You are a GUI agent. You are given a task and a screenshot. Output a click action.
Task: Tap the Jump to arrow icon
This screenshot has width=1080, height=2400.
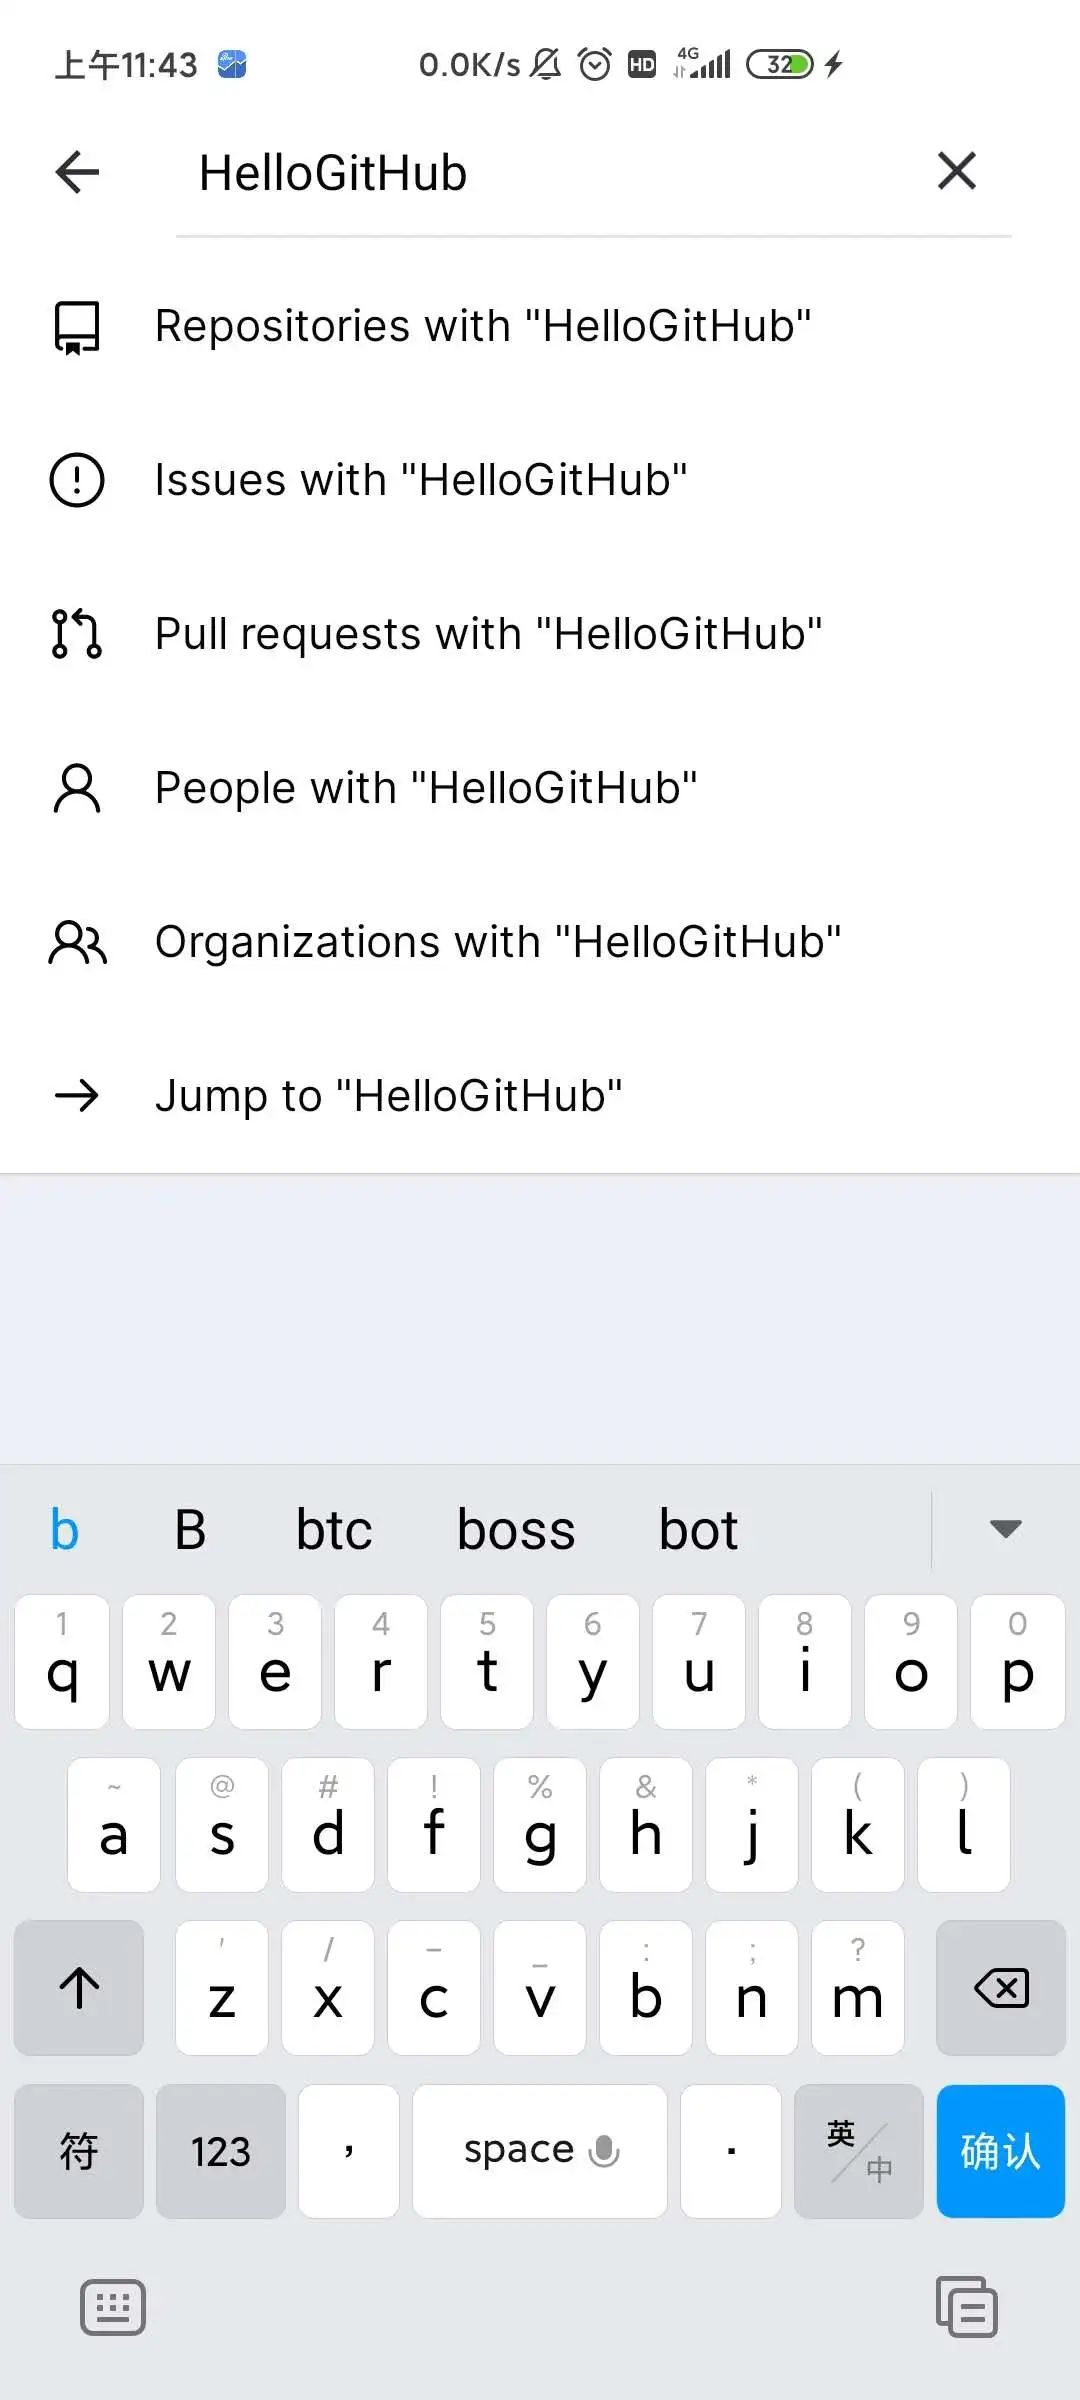click(77, 1096)
